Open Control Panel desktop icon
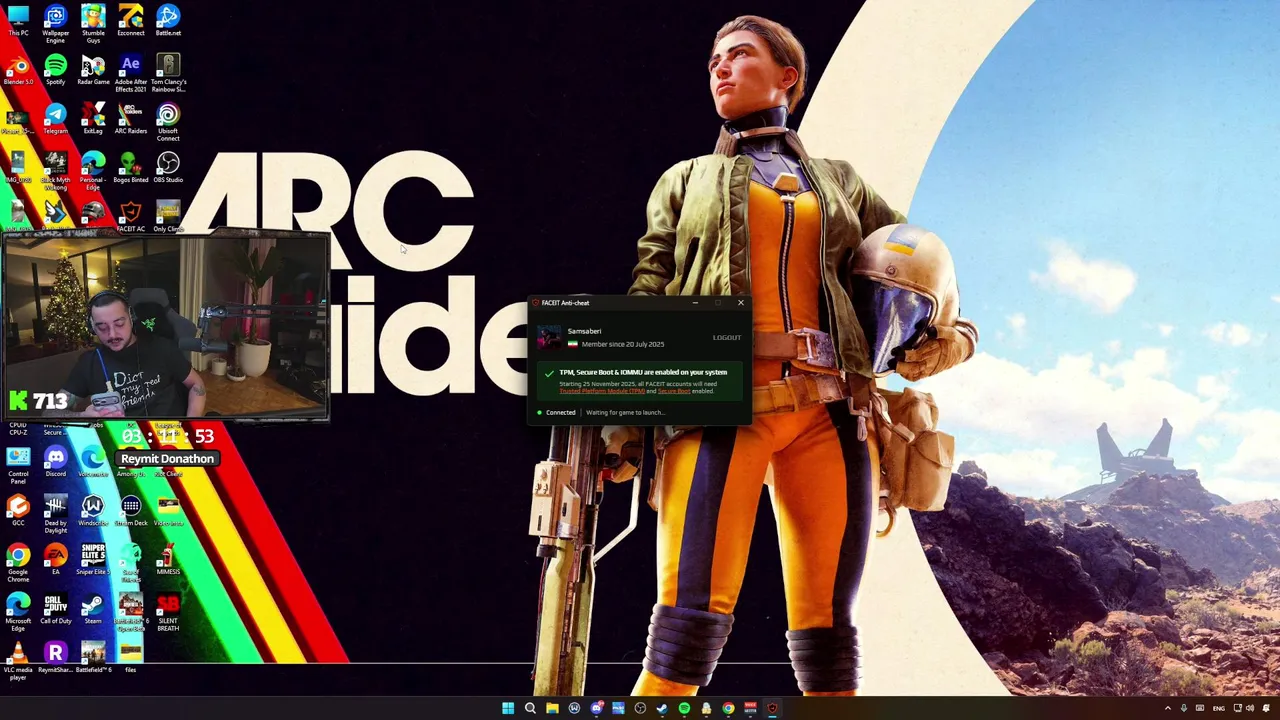This screenshot has height=720, width=1280. pyautogui.click(x=18, y=465)
